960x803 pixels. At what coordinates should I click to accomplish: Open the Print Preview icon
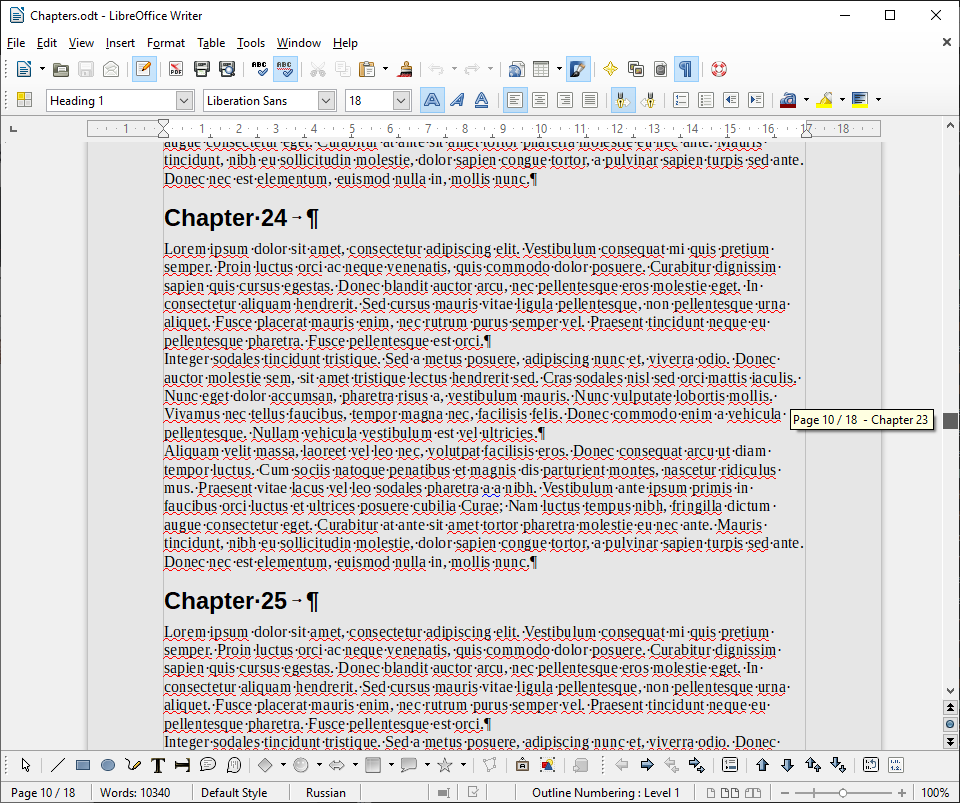pos(225,69)
